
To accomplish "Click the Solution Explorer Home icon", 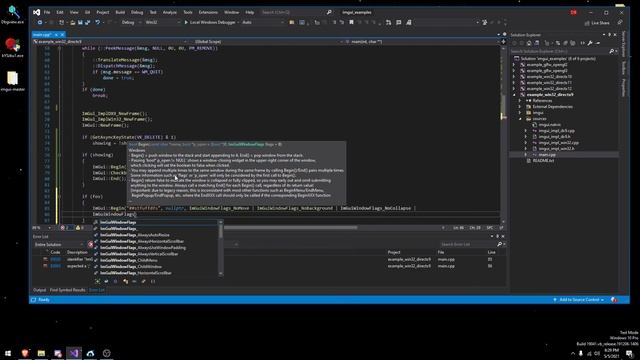I will [529, 43].
